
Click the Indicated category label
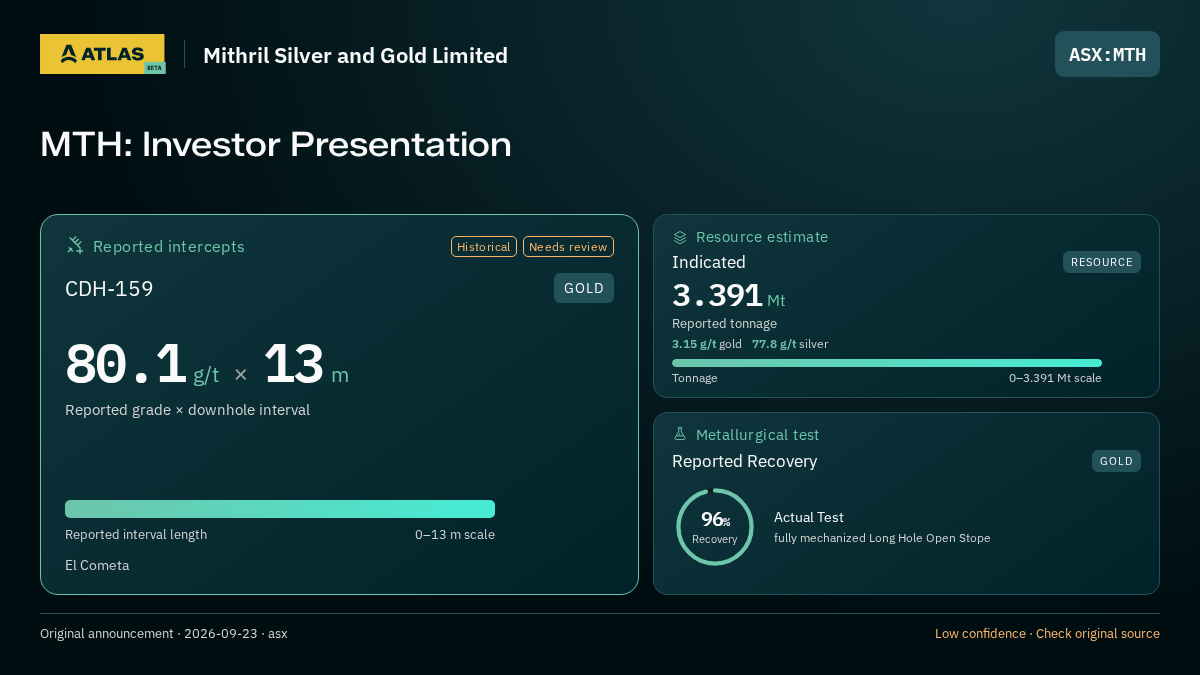click(x=709, y=262)
